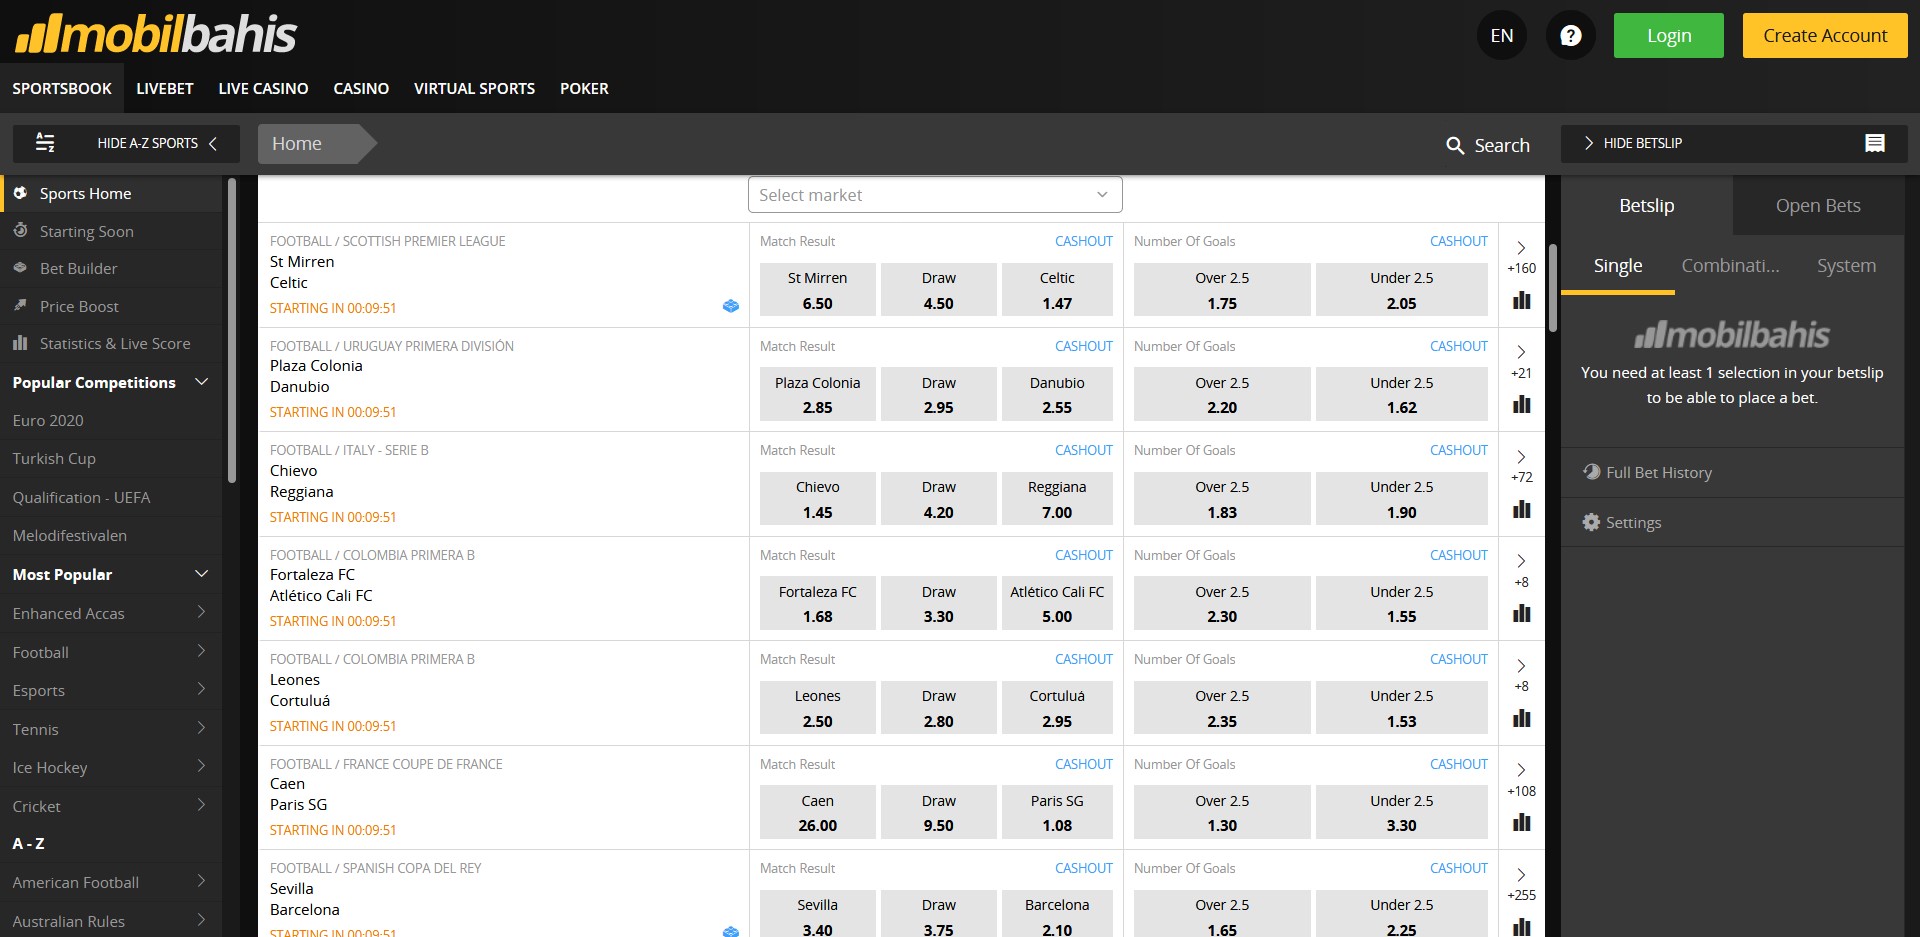
Task: Click Create Account button
Action: click(x=1825, y=36)
